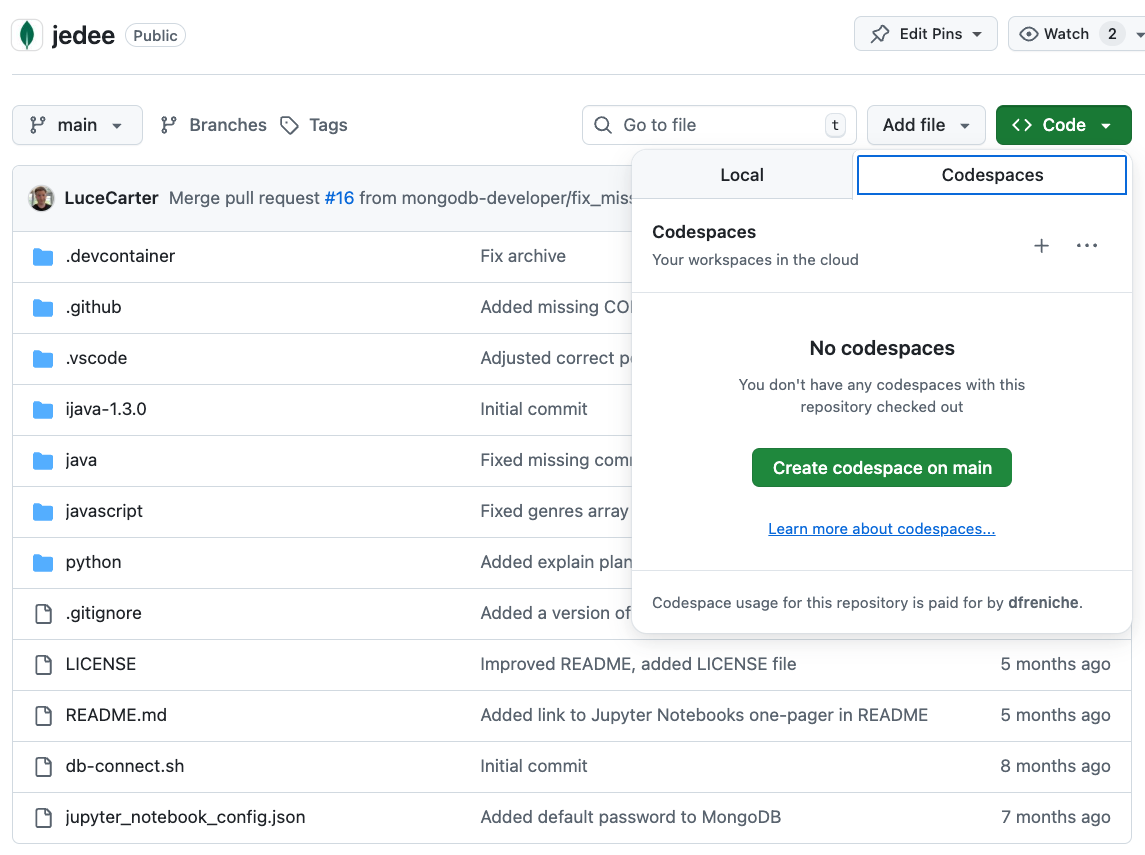Open the Tags list

tap(314, 125)
